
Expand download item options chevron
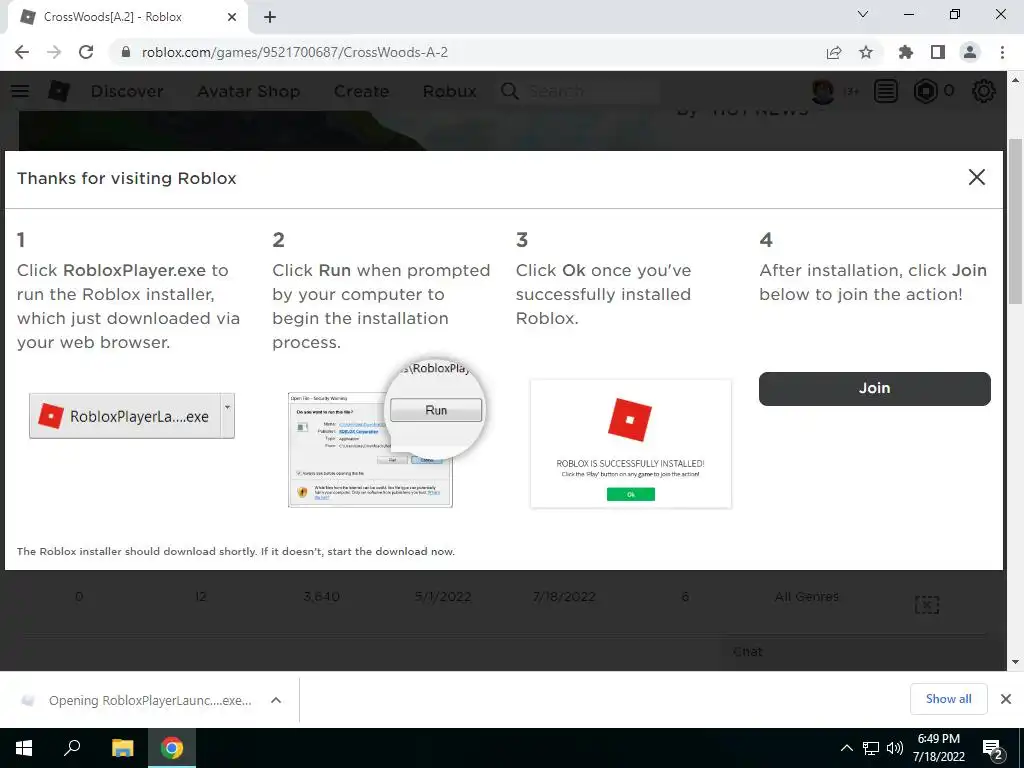(x=276, y=700)
